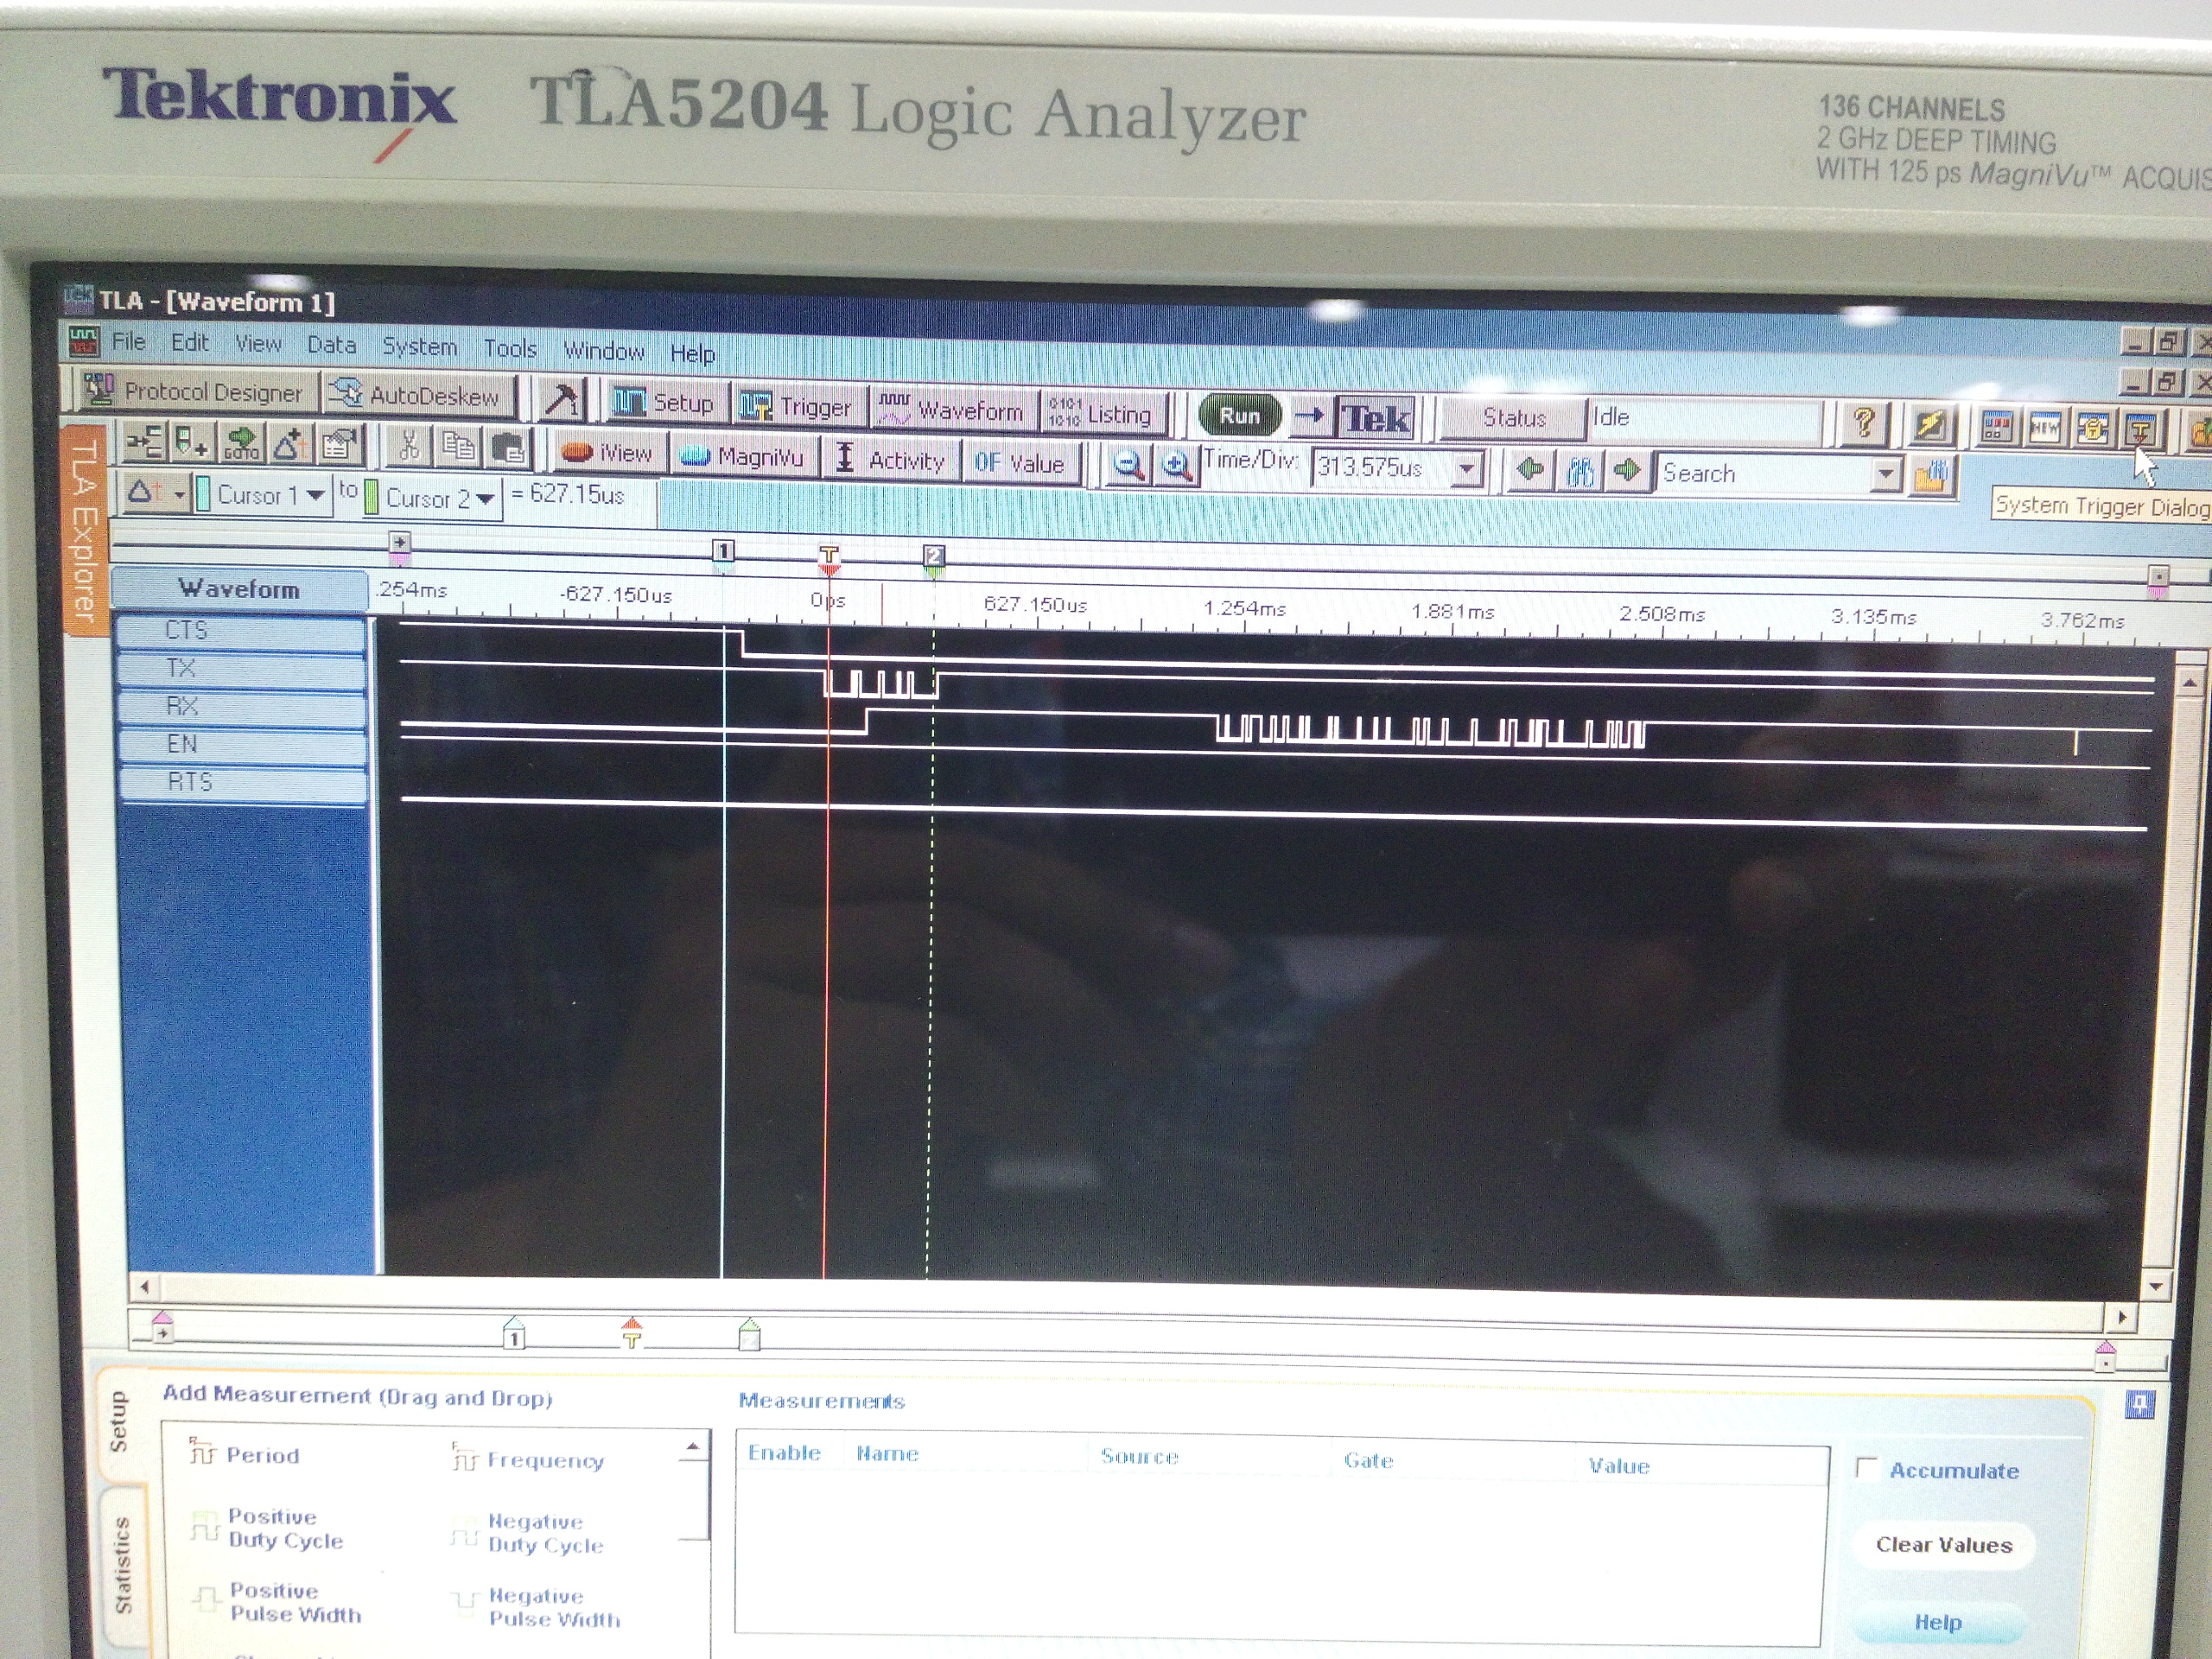2212x1659 pixels.
Task: Click the blue icon in measurement panel corner
Action: pyautogui.click(x=2139, y=1406)
